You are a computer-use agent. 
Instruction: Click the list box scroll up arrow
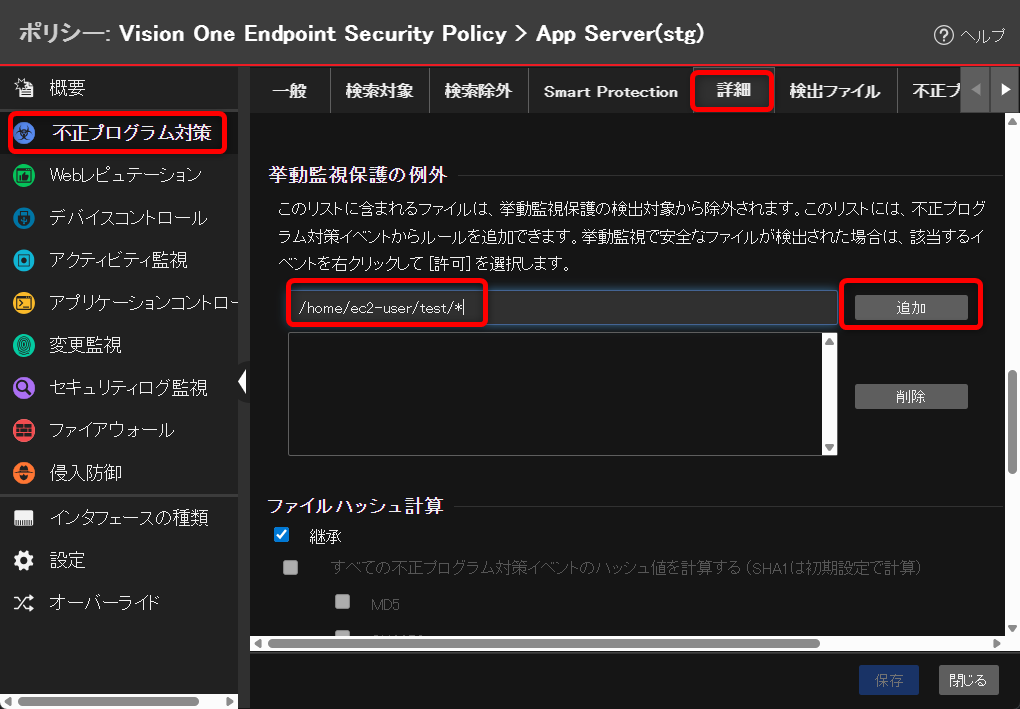[x=829, y=341]
